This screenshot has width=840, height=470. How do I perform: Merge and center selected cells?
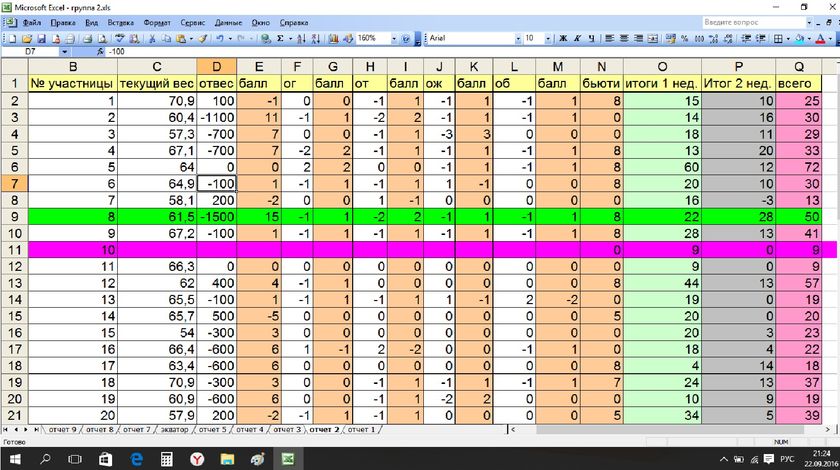pos(653,39)
